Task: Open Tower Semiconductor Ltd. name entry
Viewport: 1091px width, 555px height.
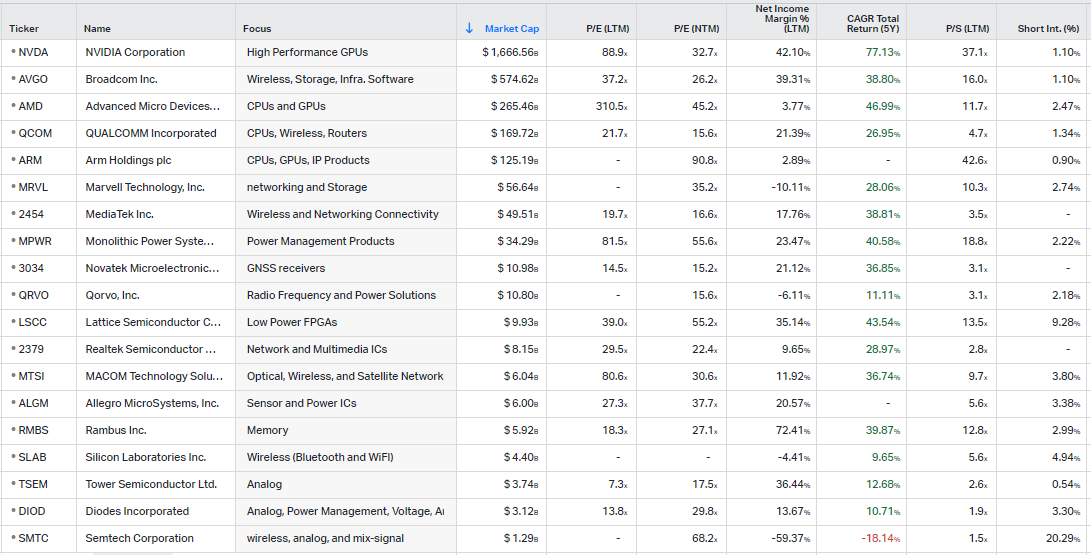Action: coord(151,484)
